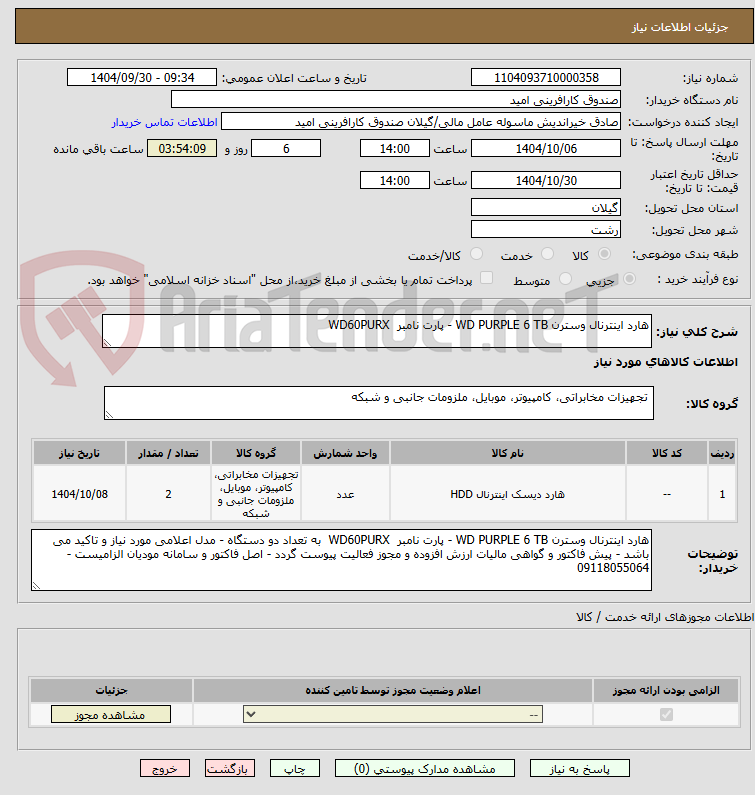Image resolution: width=755 pixels, height=795 pixels.
Task: Click the واحد شمارش column header
Action: click(345, 453)
